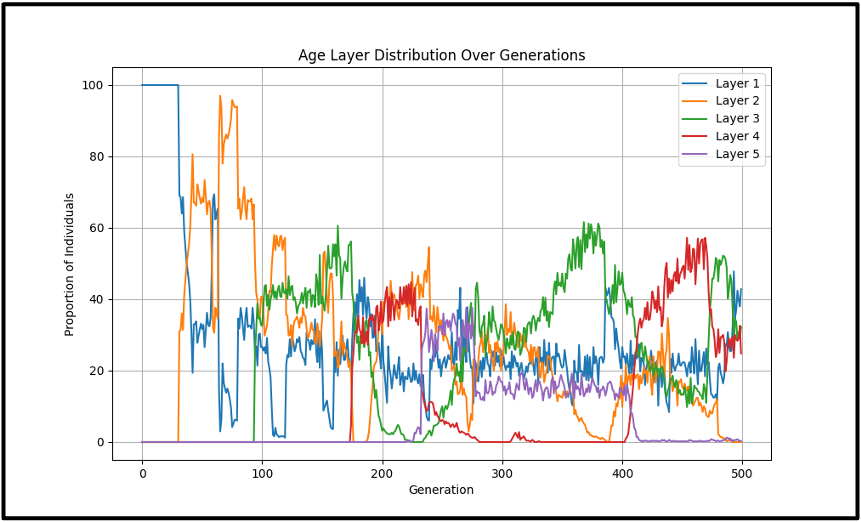Image resolution: width=861 pixels, height=522 pixels.
Task: Click the x-axis tick label 200
Action: click(x=382, y=472)
